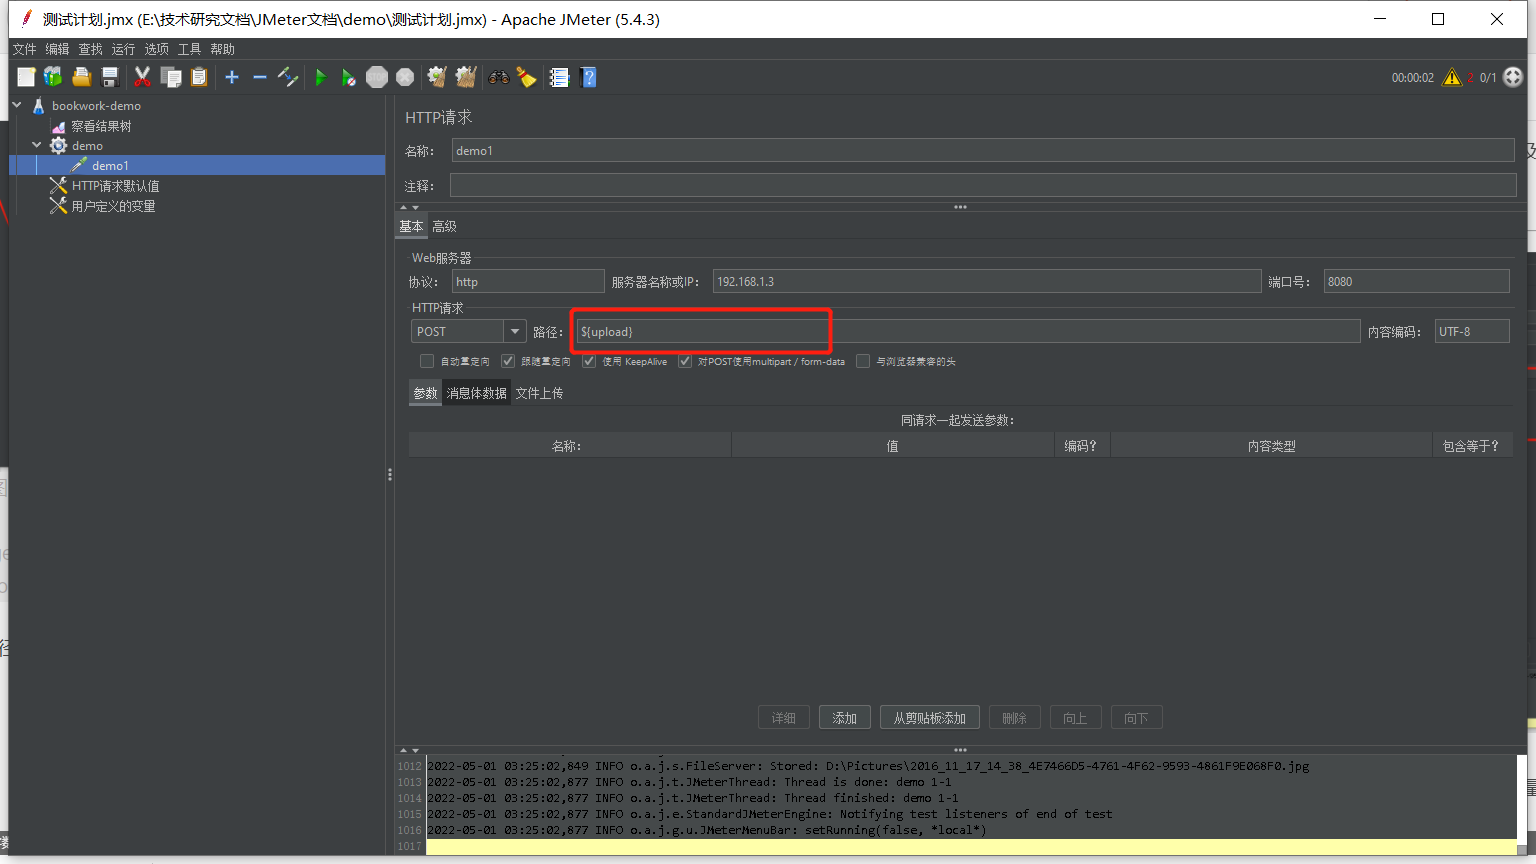This screenshot has height=864, width=1536.
Task: Click the warning triangle log toggle
Action: (1452, 77)
